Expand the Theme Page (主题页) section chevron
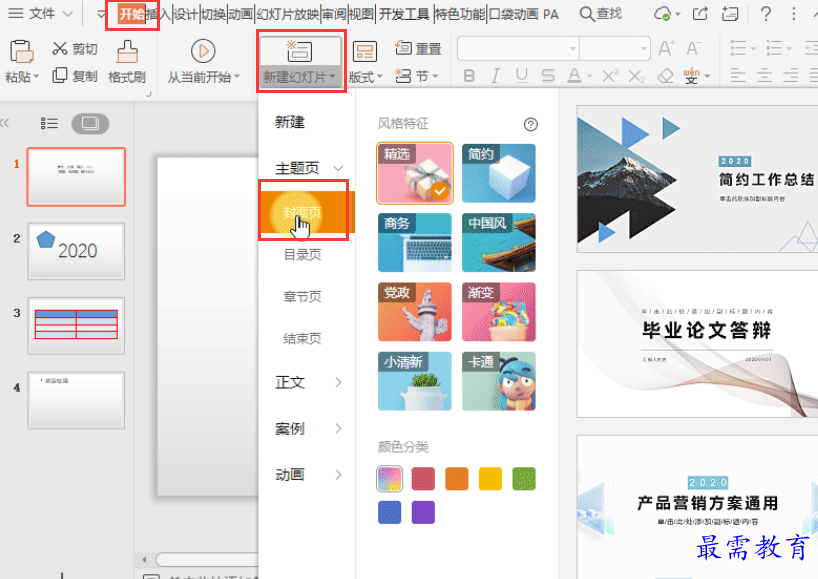The image size is (818, 579). click(338, 168)
